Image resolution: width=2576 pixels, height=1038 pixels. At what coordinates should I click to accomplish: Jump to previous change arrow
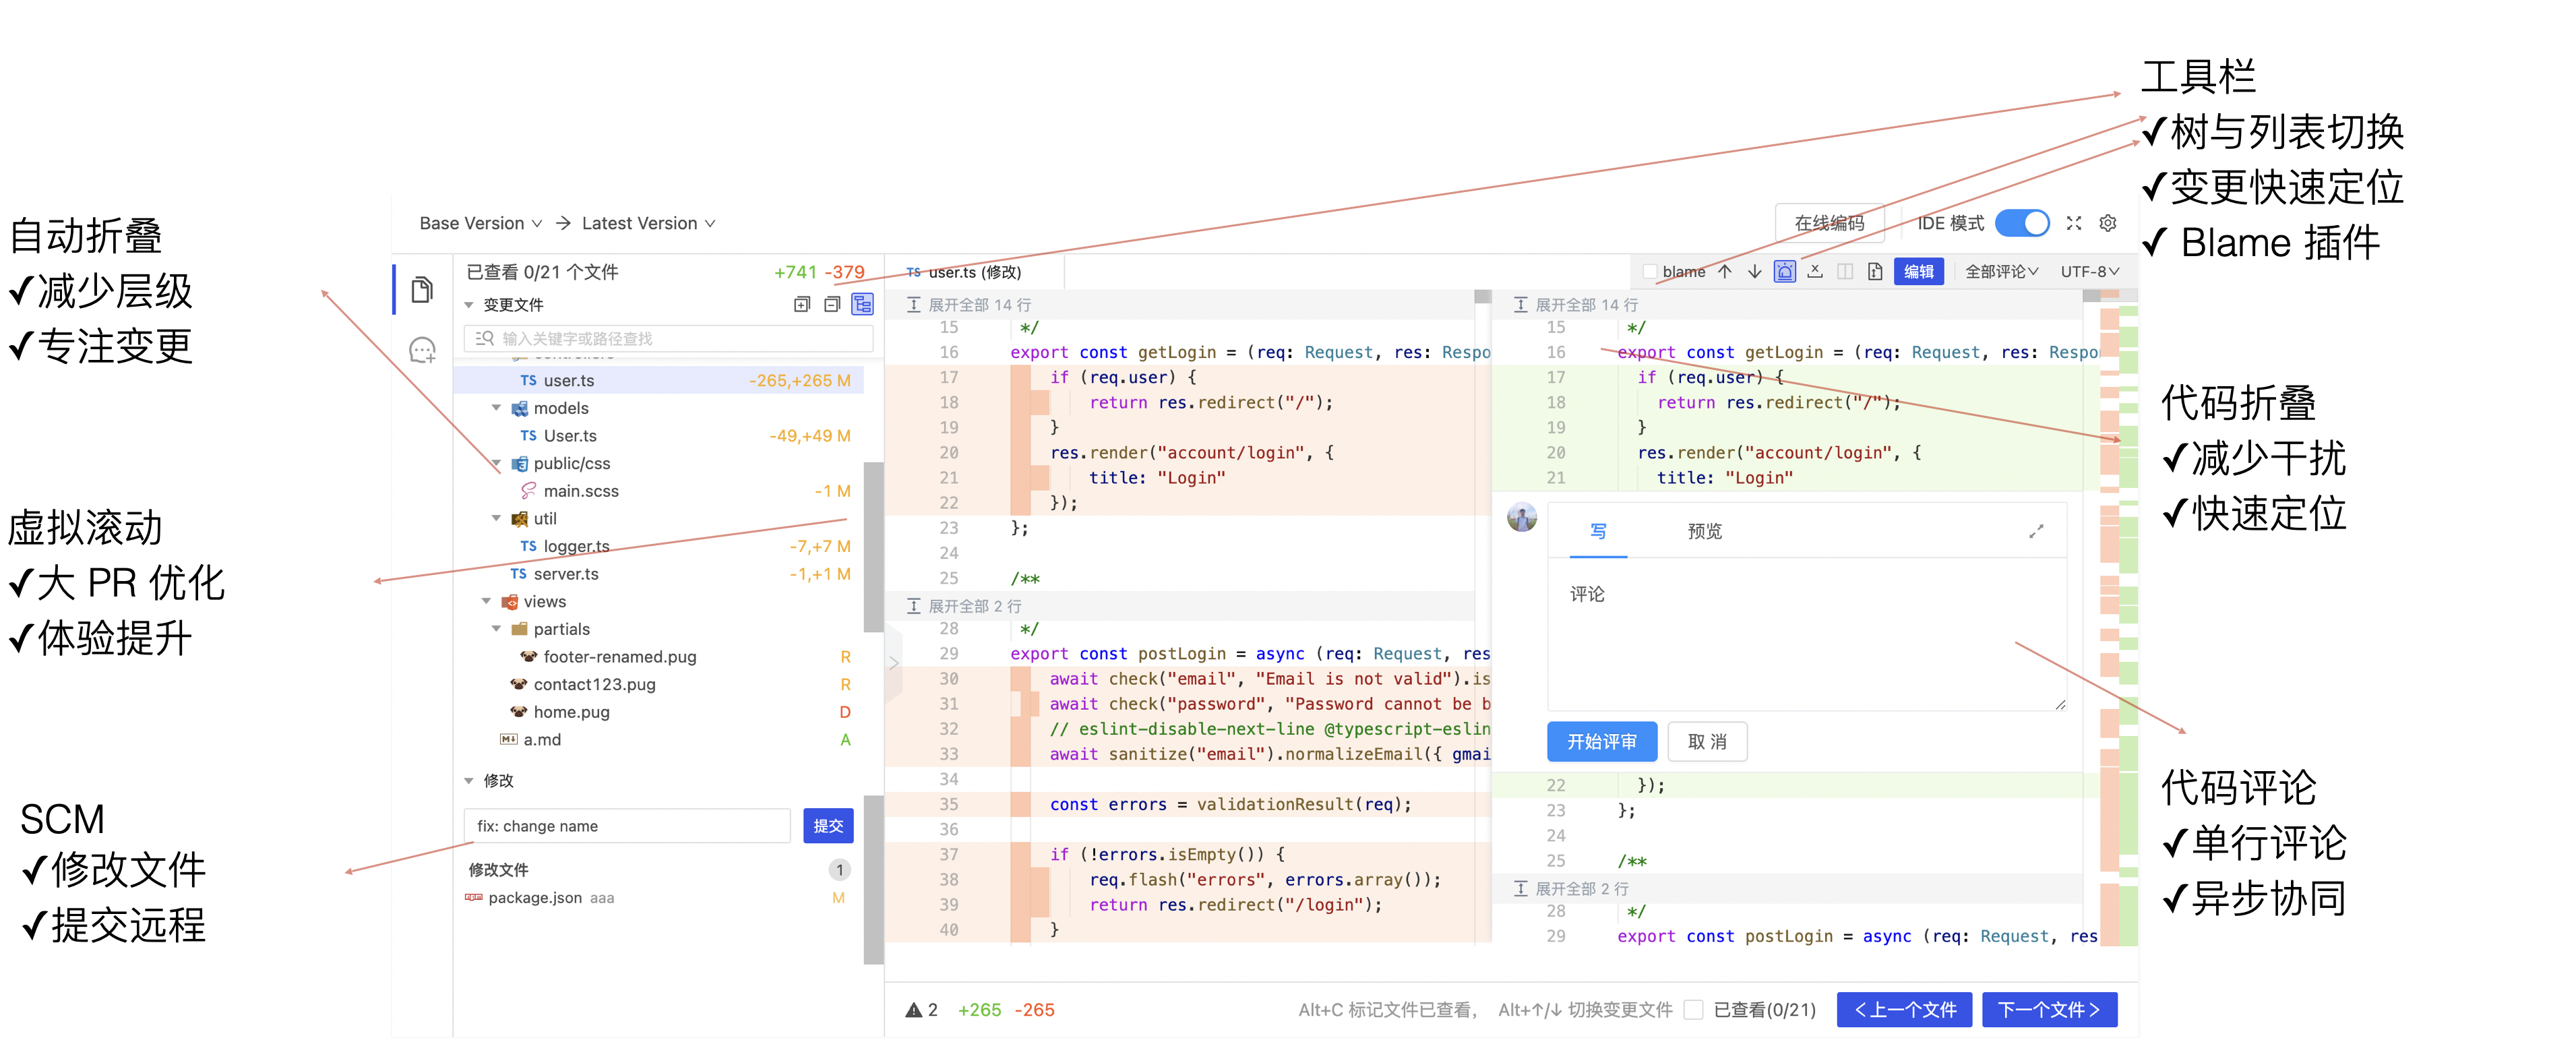pos(1725,271)
